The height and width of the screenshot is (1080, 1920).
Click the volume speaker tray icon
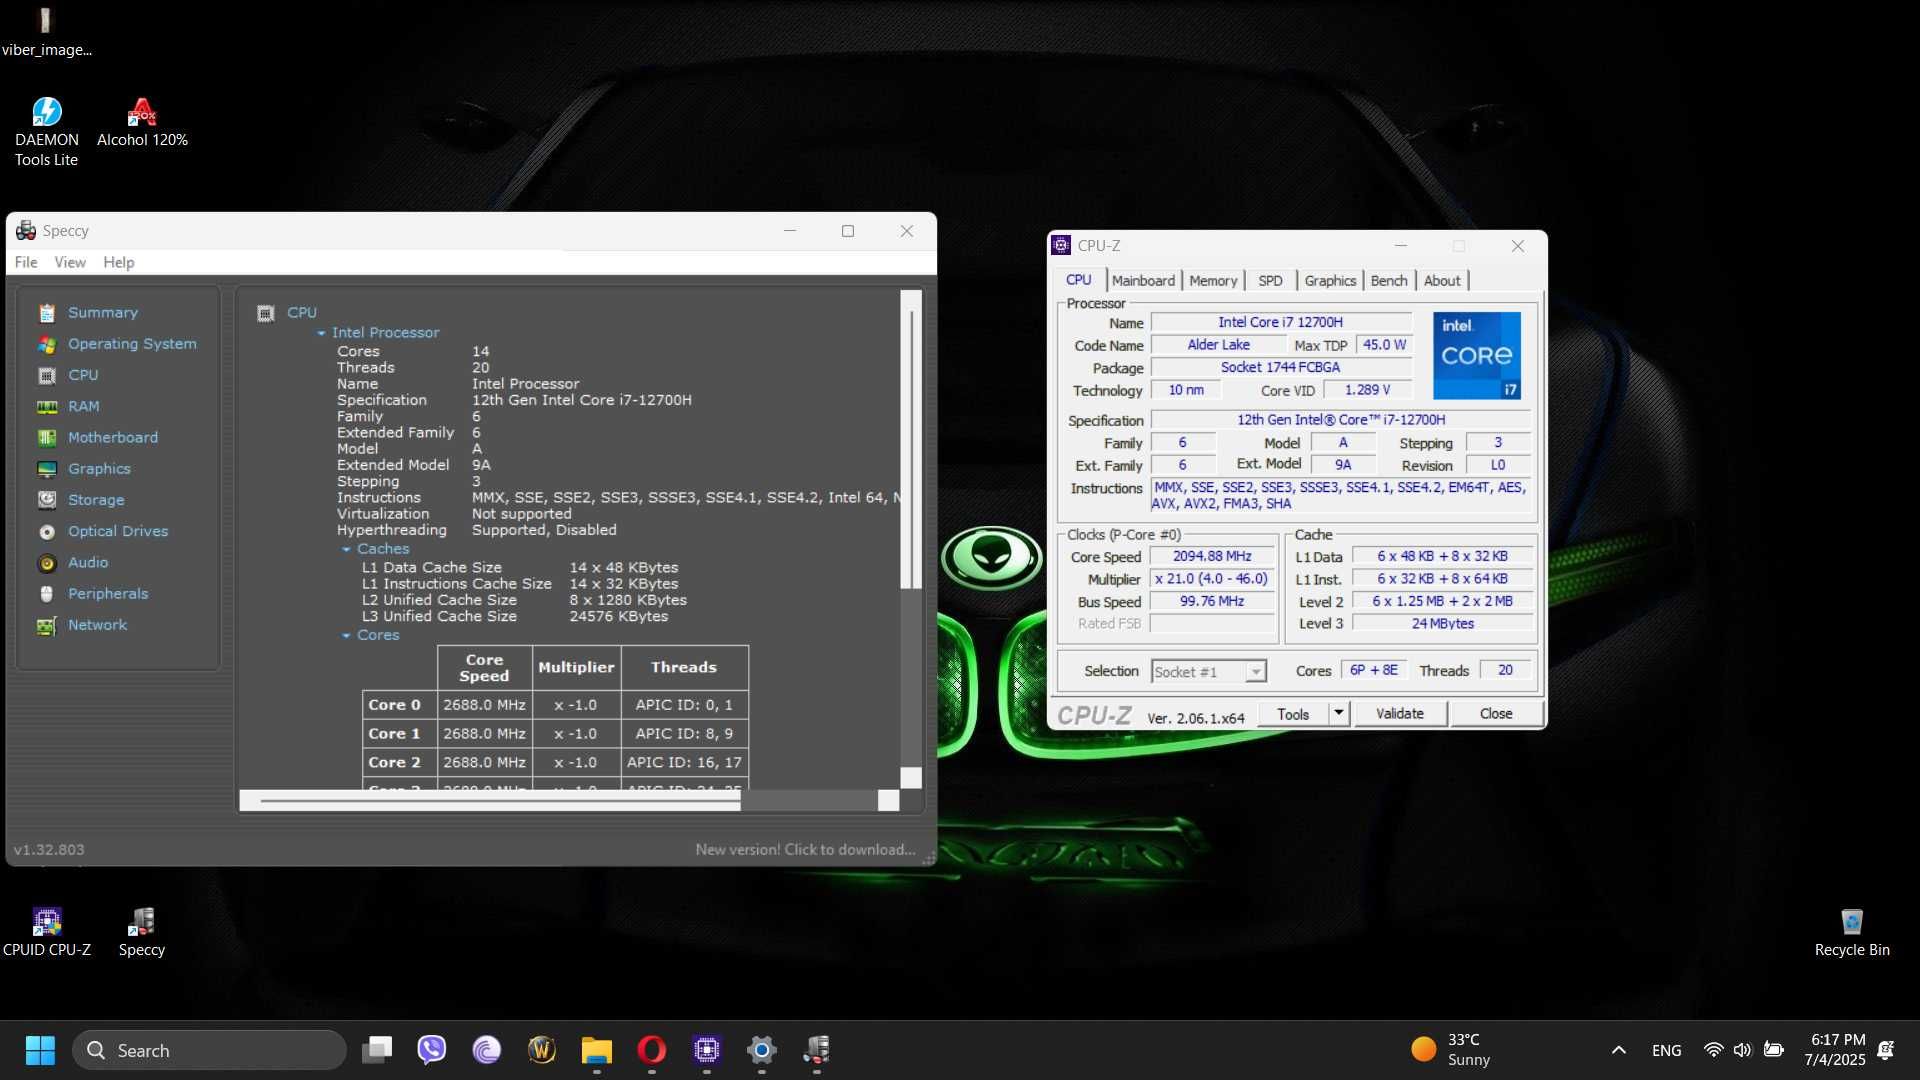pyautogui.click(x=1742, y=1050)
